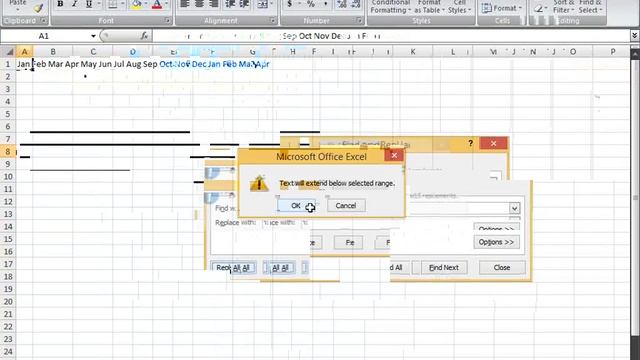Set Align Text Left
The width and height of the screenshot is (640, 360).
(x=184, y=4)
